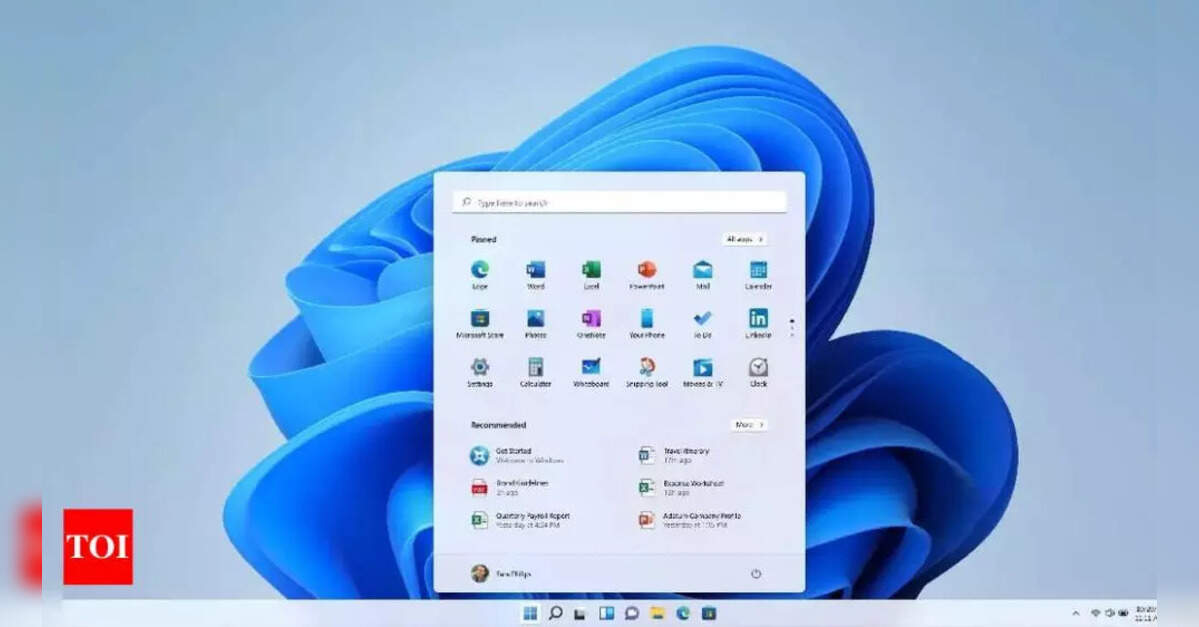Expand the All apps list

[x=745, y=239]
